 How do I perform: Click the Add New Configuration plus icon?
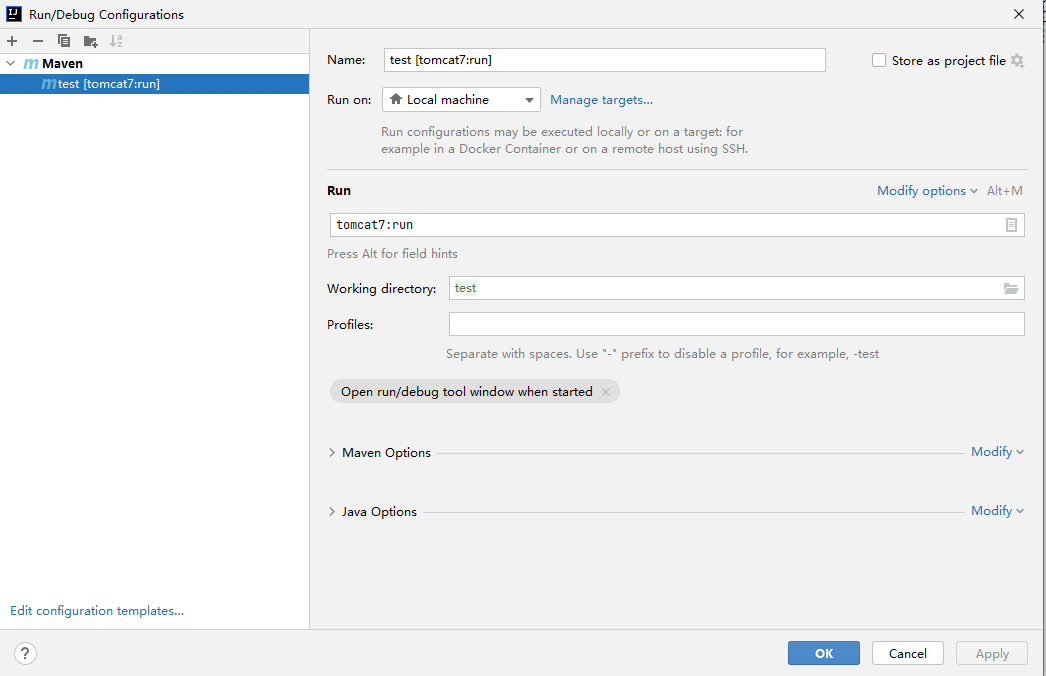pos(12,41)
